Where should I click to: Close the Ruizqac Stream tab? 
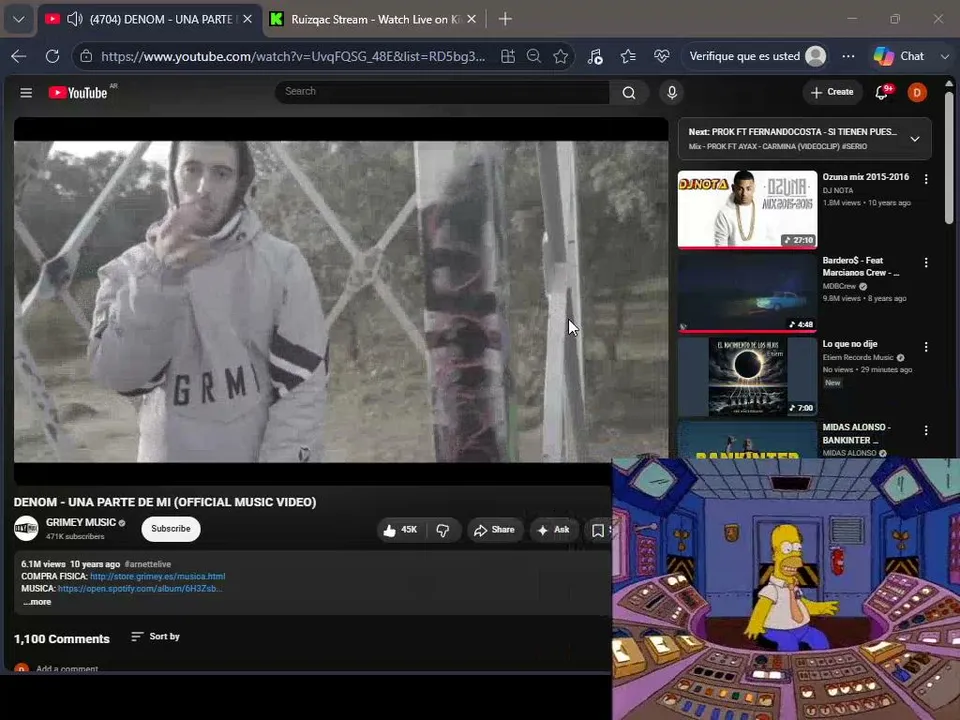(471, 19)
